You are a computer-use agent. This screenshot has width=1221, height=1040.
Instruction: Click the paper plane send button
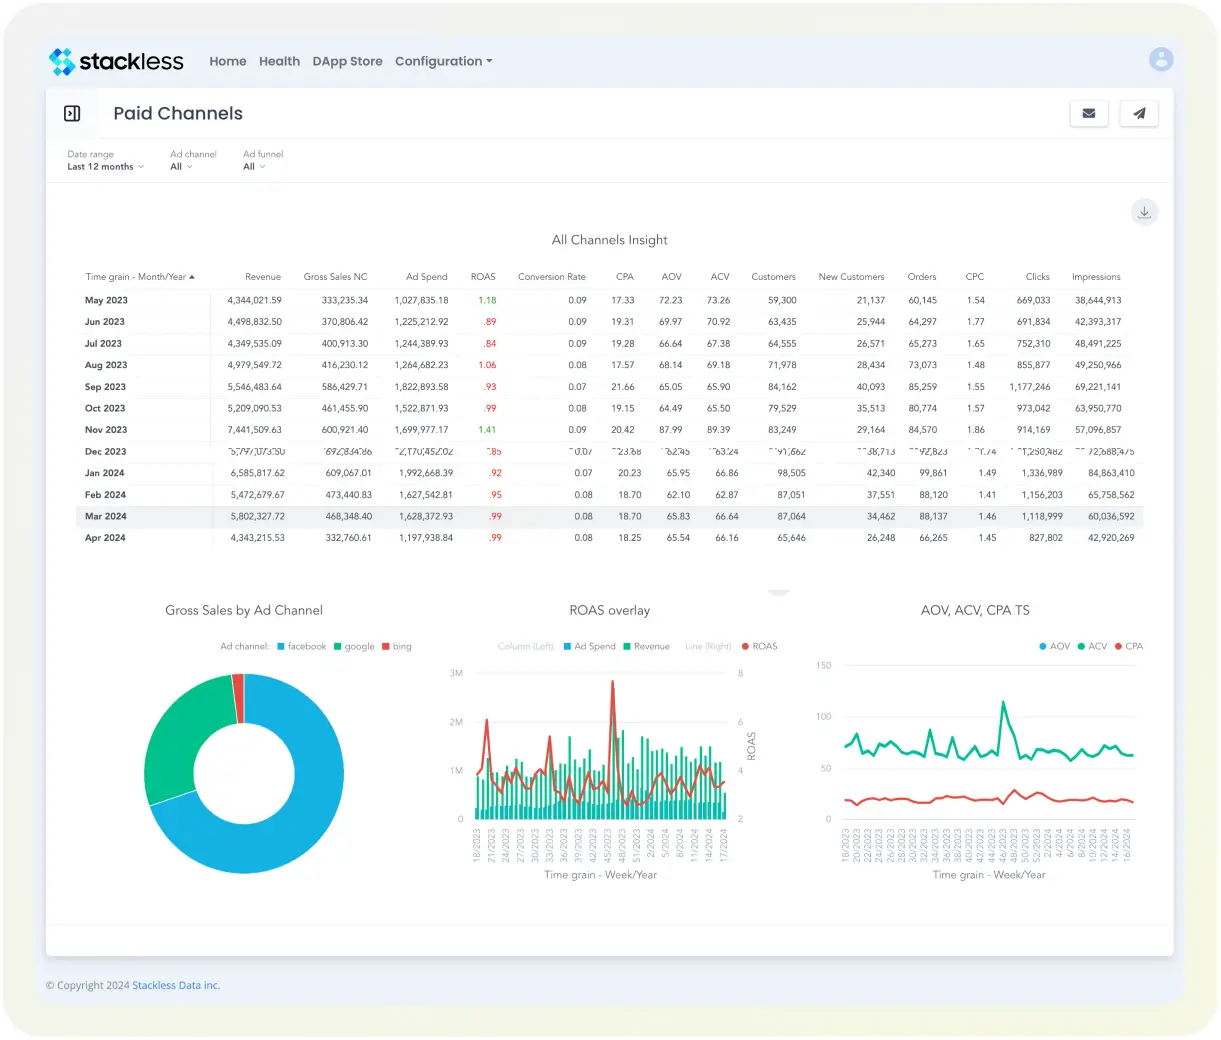tap(1139, 114)
